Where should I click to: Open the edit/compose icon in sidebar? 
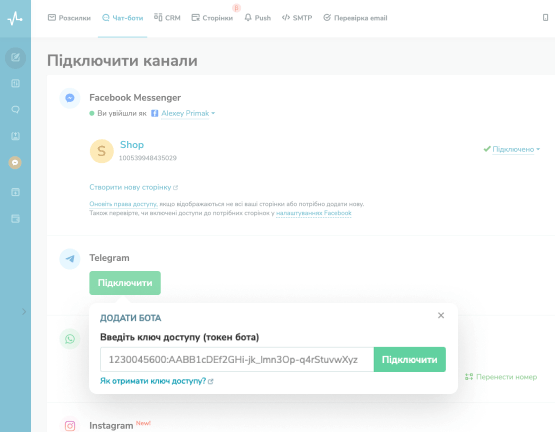(15, 57)
